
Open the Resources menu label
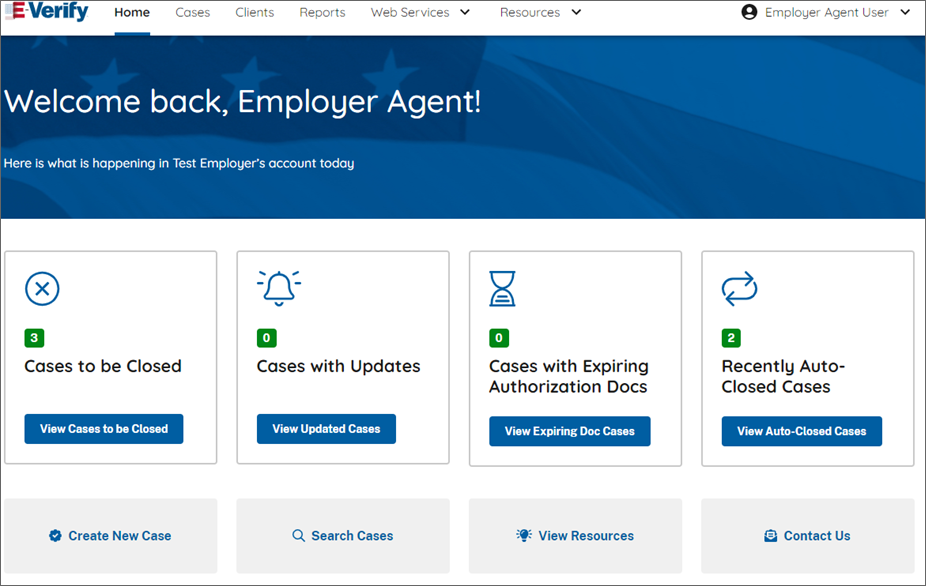[530, 12]
